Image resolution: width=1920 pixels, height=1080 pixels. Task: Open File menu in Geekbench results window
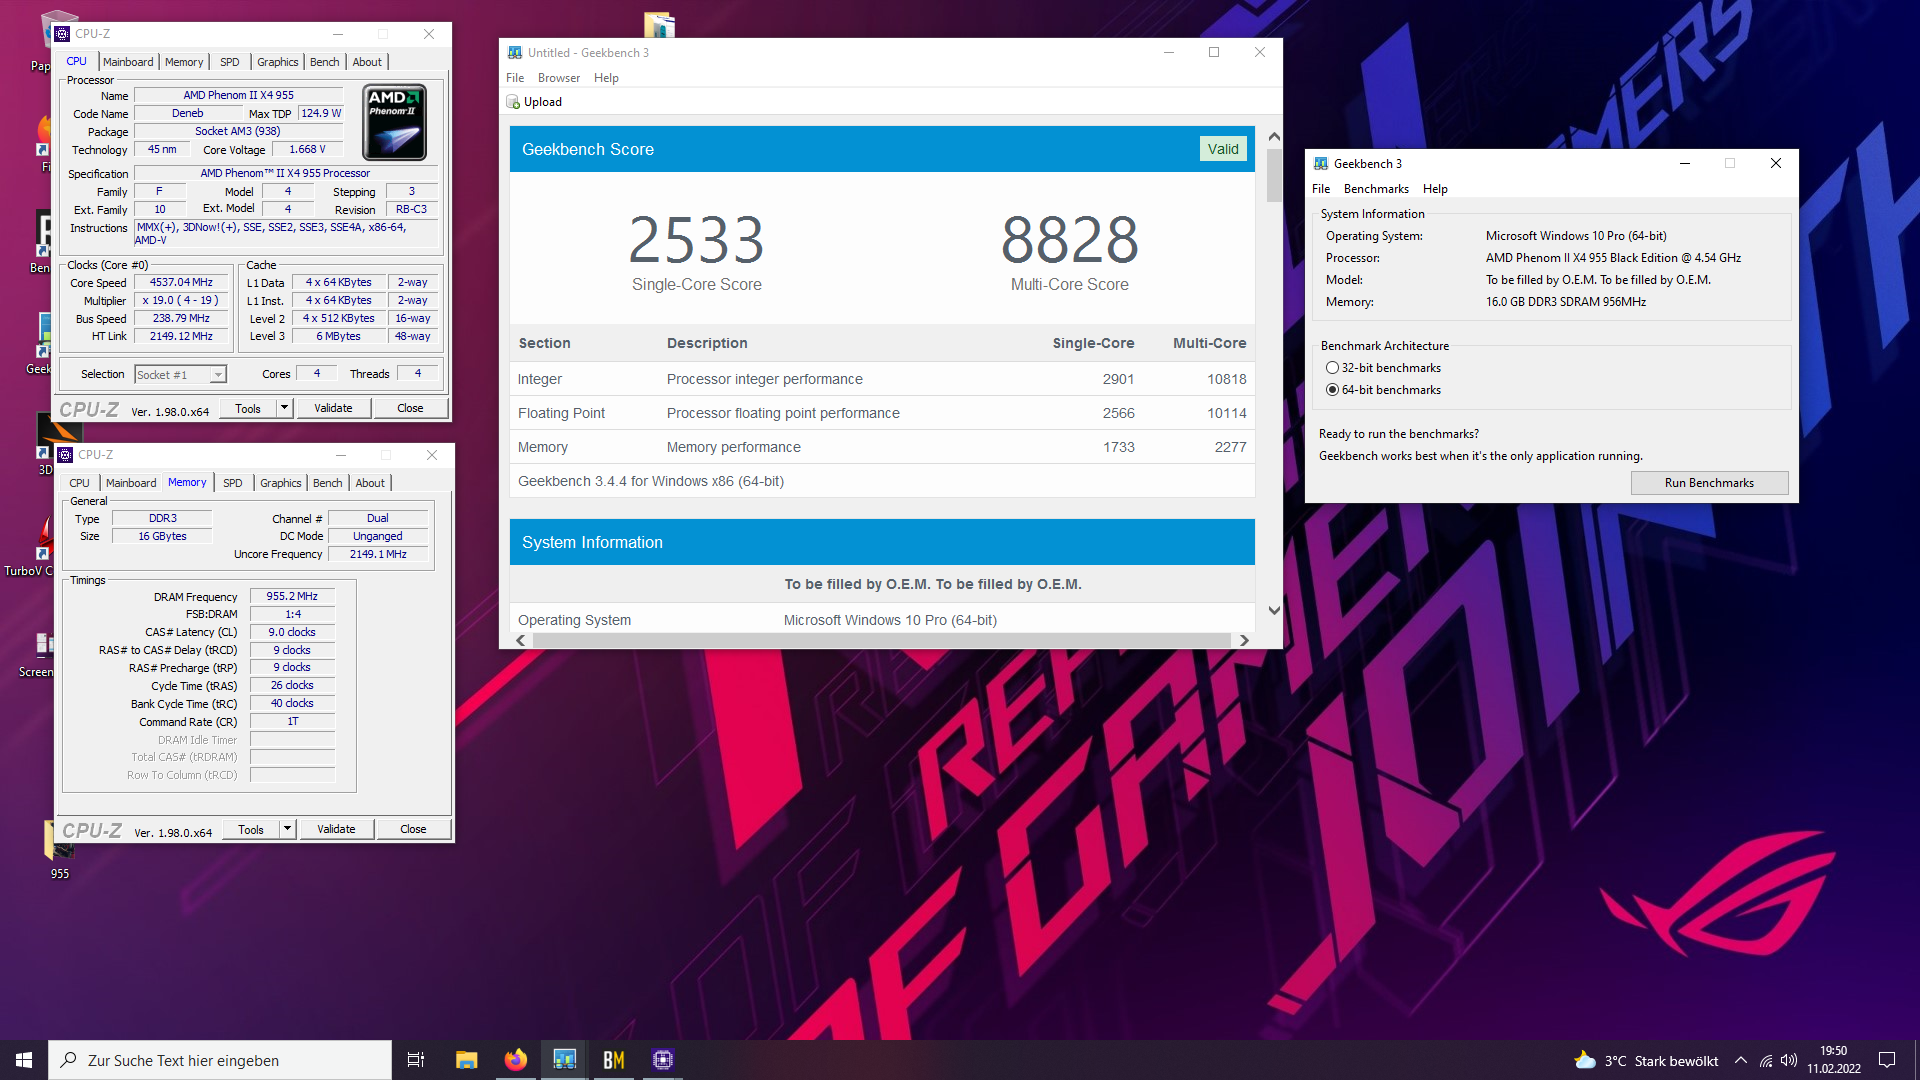tap(515, 78)
